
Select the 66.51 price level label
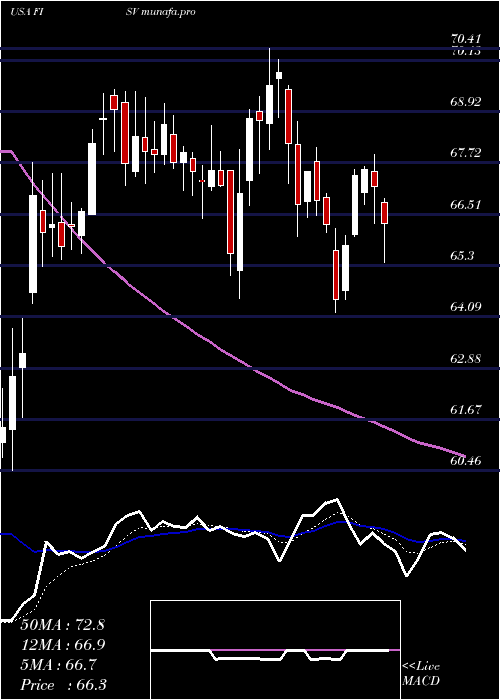point(466,205)
